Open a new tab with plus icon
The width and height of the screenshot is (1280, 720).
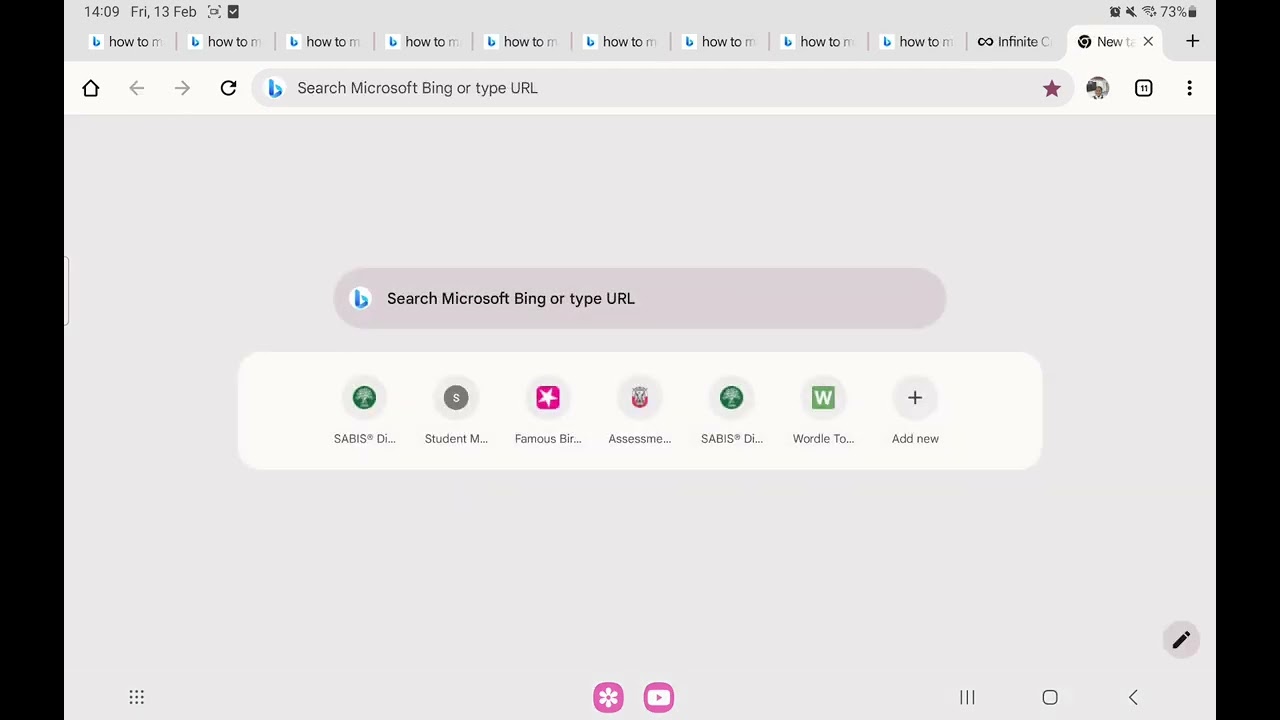1192,41
